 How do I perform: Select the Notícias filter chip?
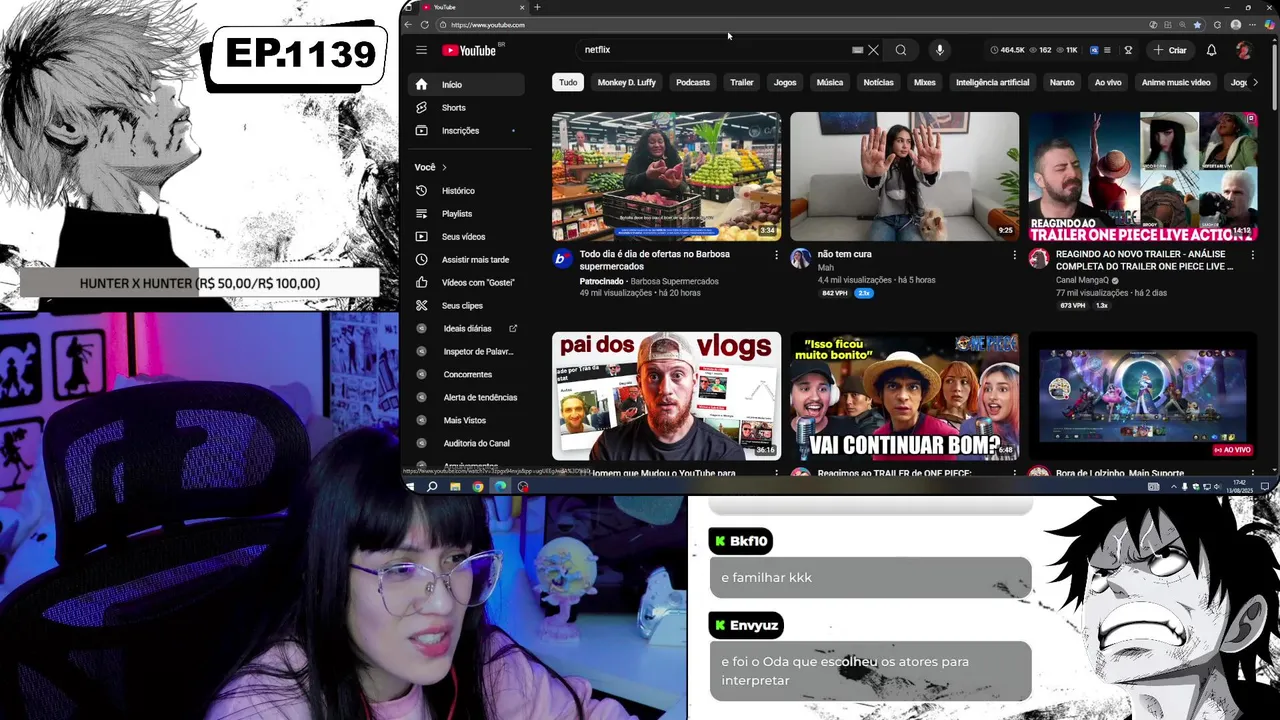(878, 83)
